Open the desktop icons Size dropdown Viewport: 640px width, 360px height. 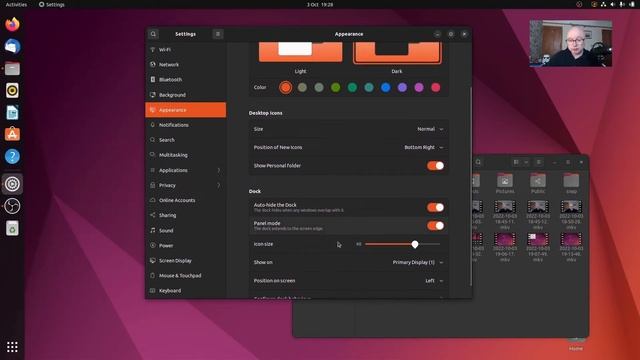click(x=430, y=129)
